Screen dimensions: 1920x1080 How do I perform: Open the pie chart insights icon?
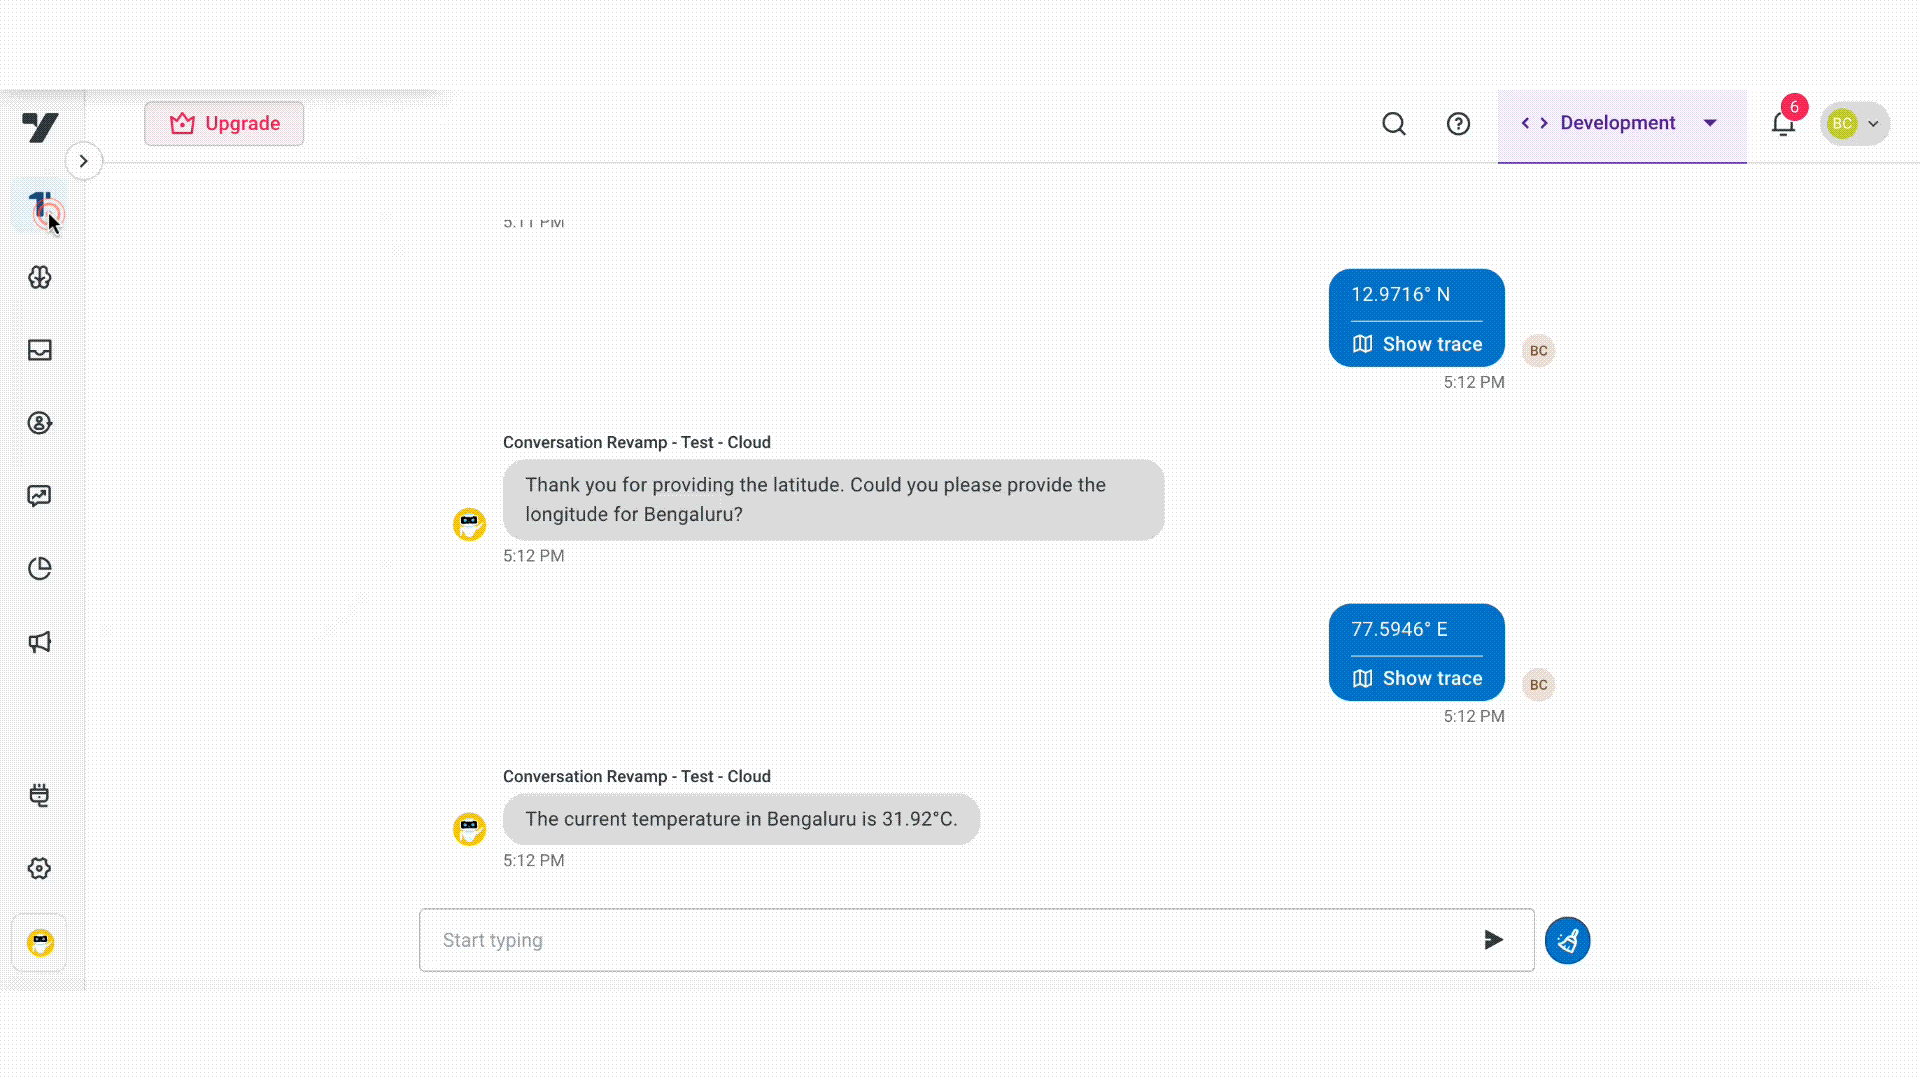pos(40,569)
